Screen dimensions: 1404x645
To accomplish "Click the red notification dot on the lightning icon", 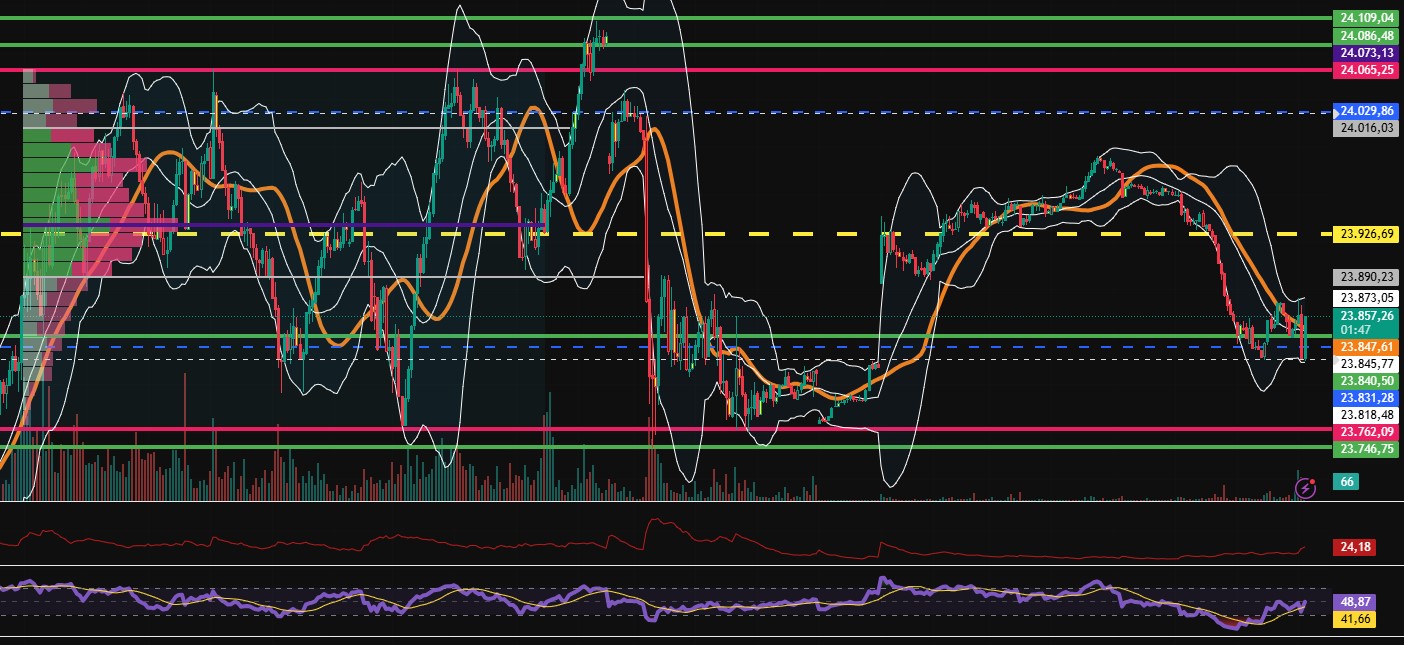I will coord(1313,479).
